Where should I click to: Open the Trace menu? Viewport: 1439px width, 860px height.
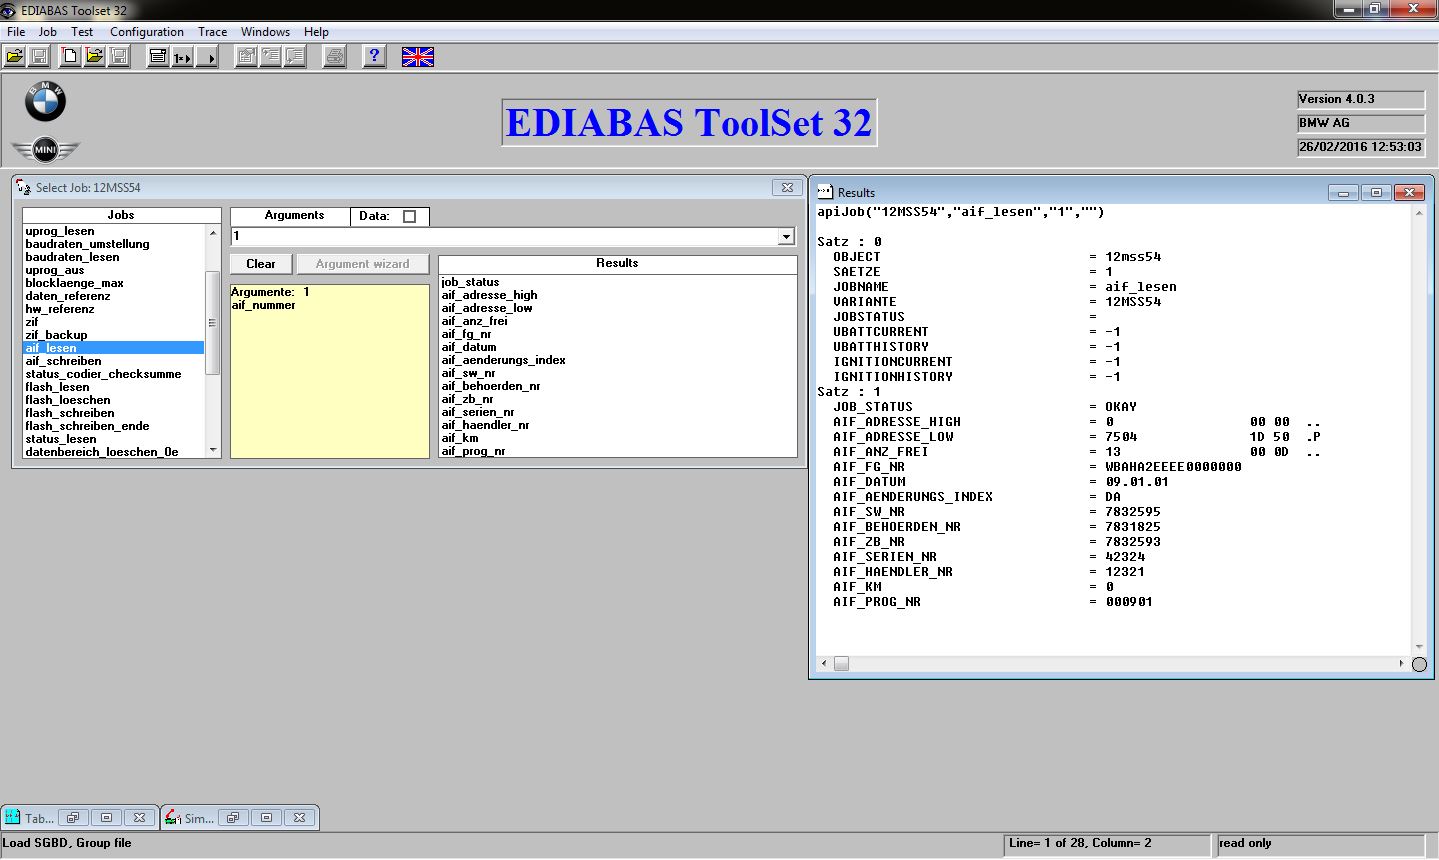(x=212, y=32)
